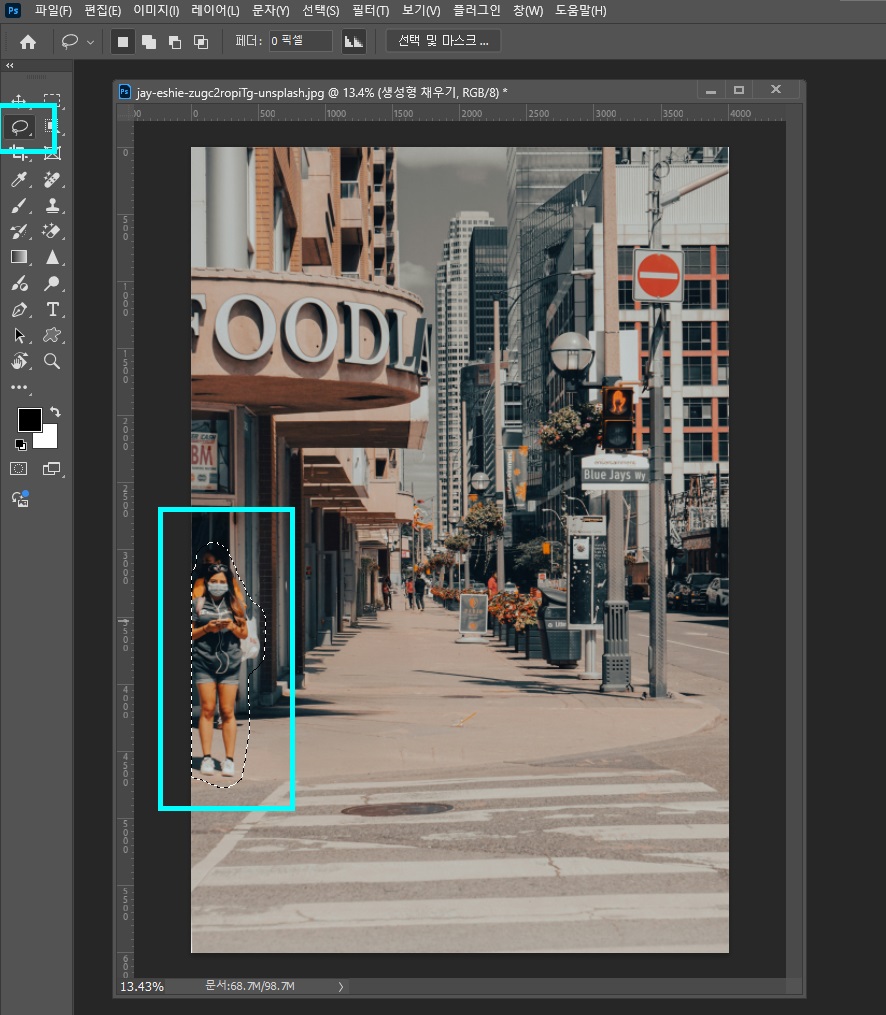
Task: Select the Path Selection arrow tool
Action: pyautogui.click(x=19, y=335)
